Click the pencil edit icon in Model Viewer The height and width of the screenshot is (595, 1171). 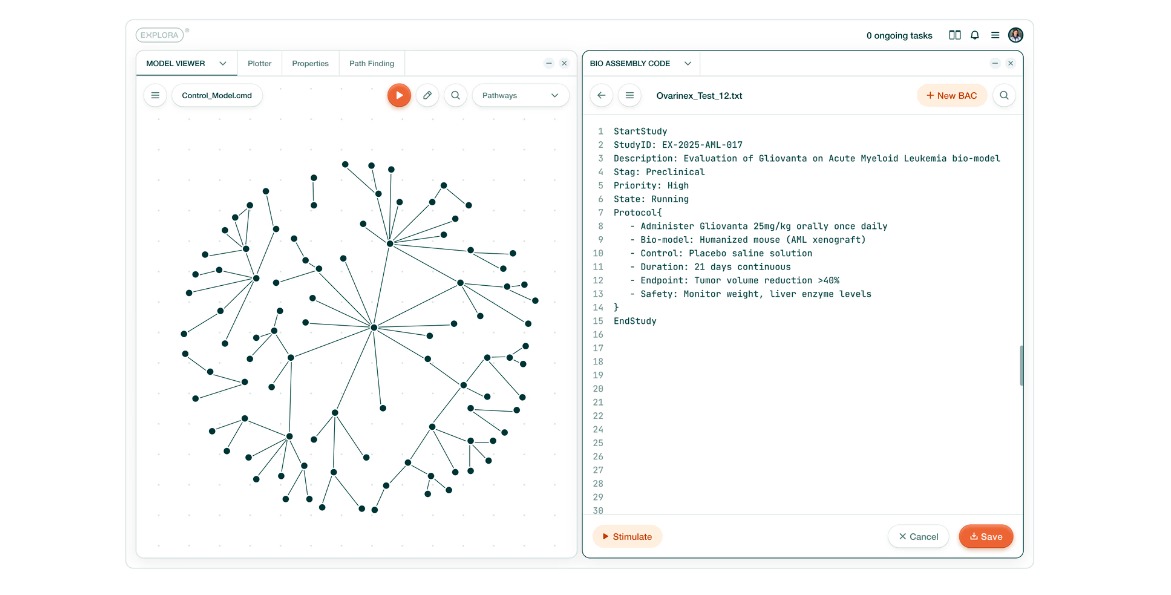coord(427,96)
